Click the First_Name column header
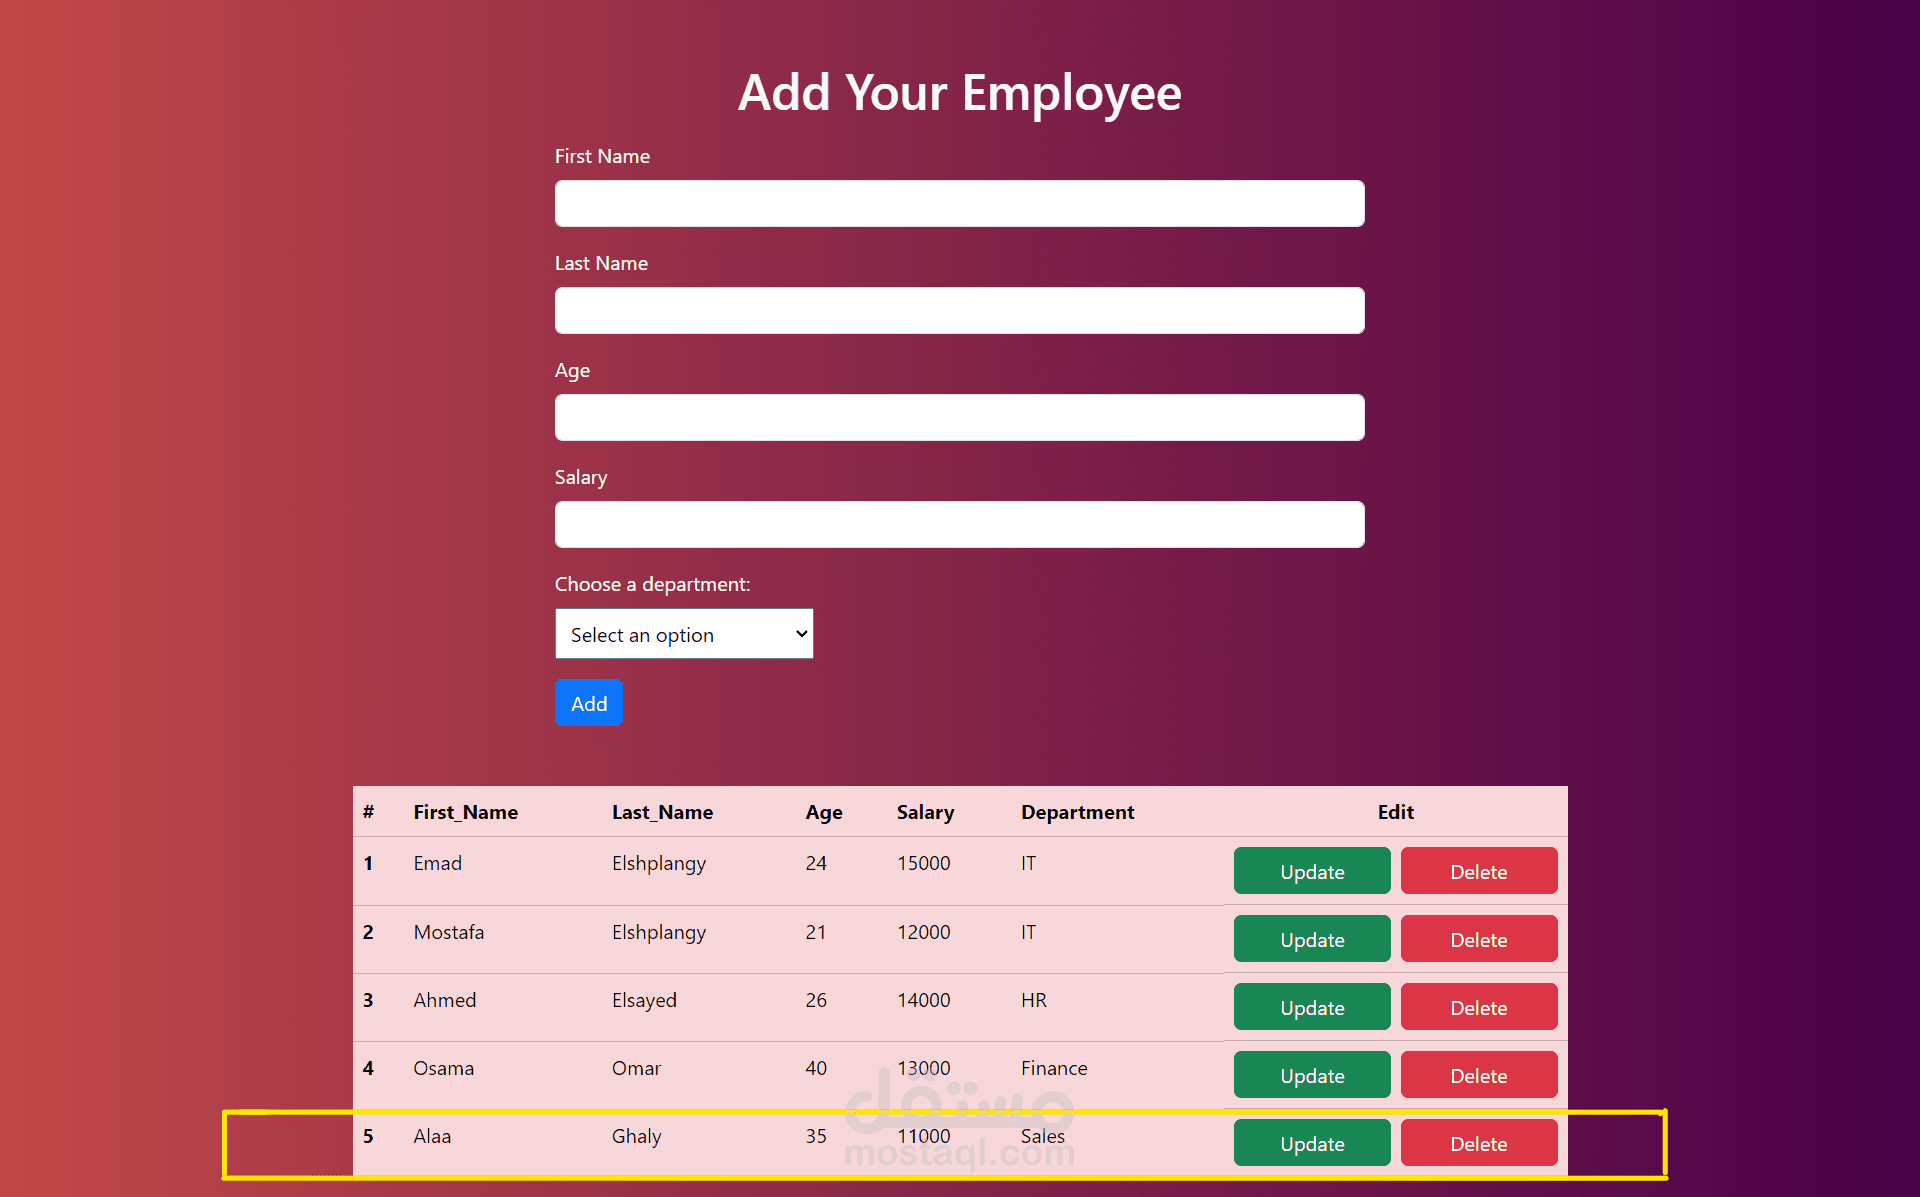Viewport: 1920px width, 1197px height. [465, 812]
